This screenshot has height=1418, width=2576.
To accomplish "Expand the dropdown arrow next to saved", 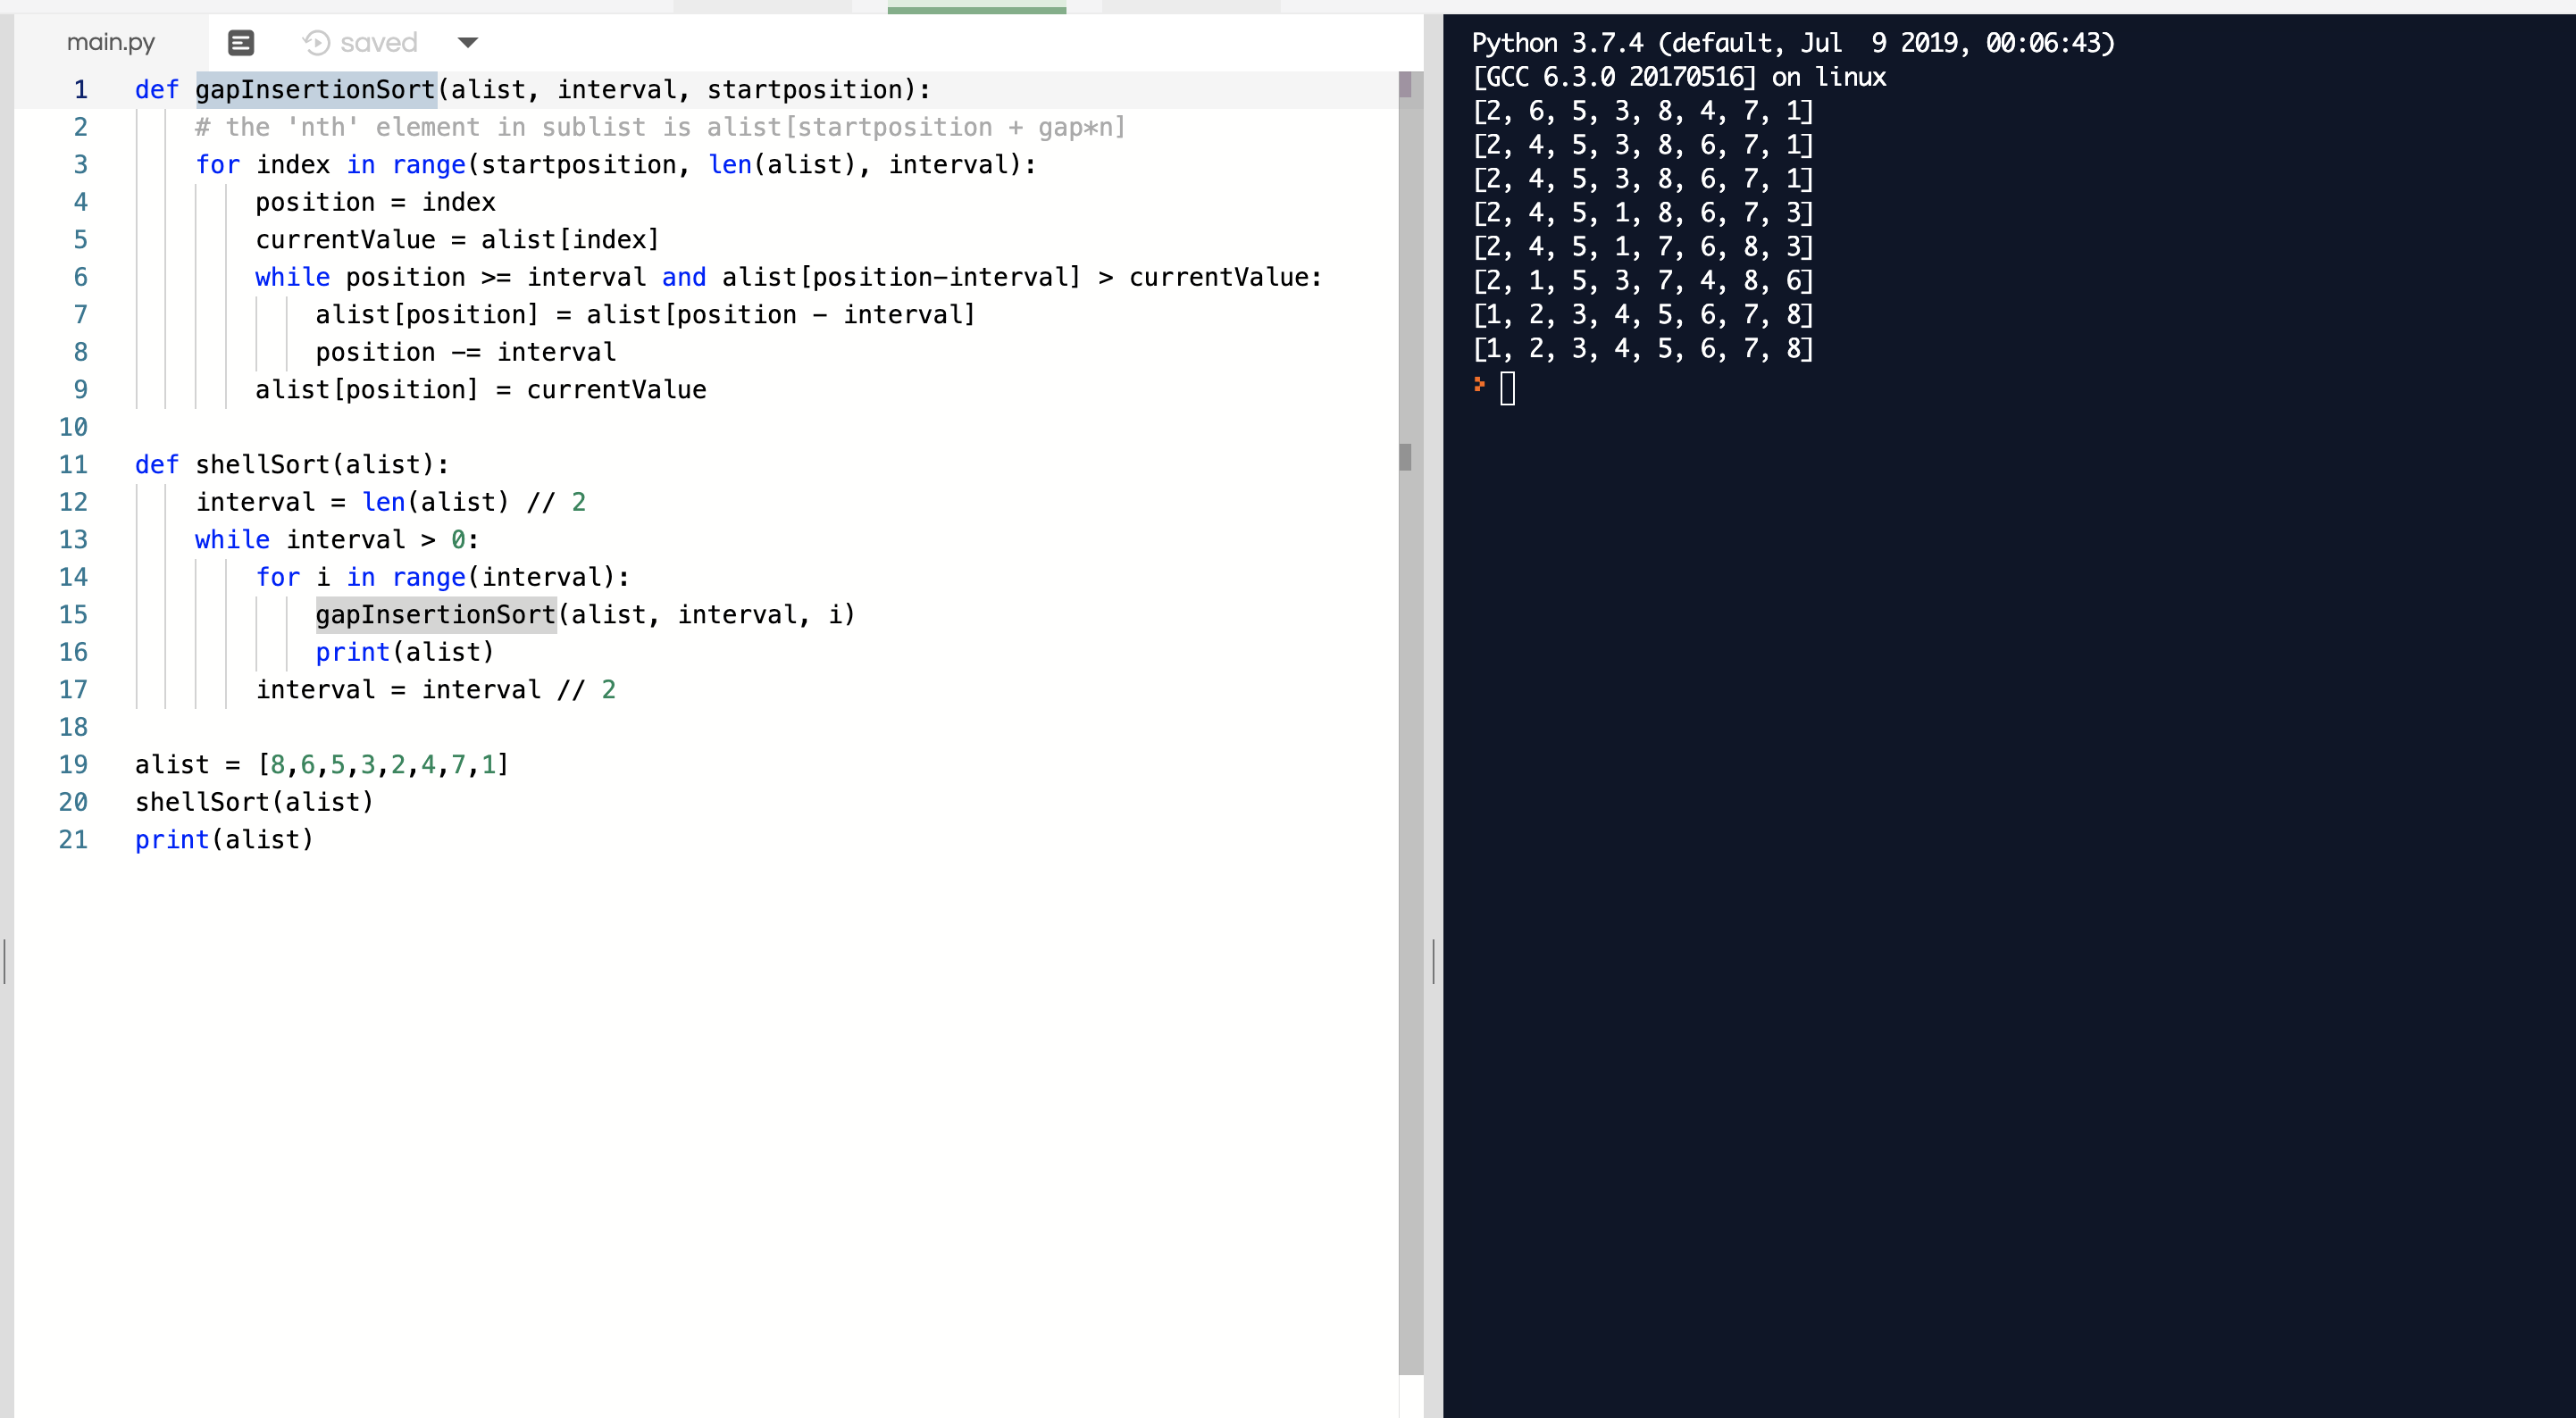I will tap(467, 43).
